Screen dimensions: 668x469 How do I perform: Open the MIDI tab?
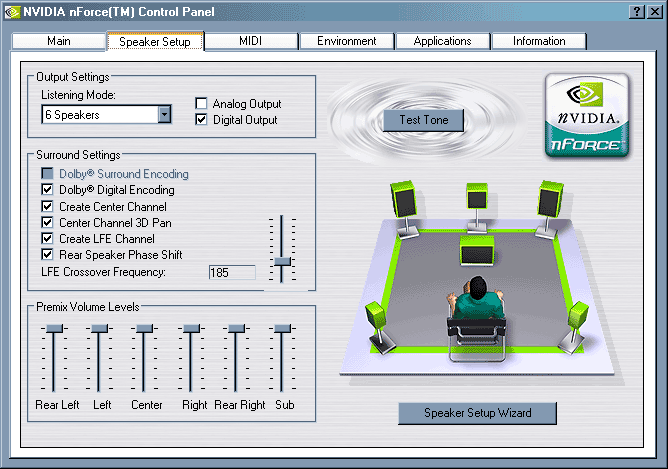coord(251,41)
